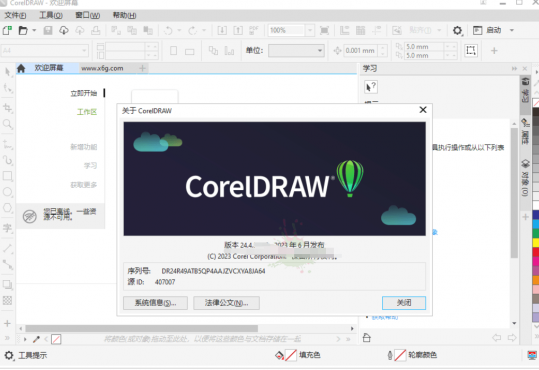This screenshot has width=539, height=370.
Task: Click the New document icon
Action: pyautogui.click(x=7, y=31)
